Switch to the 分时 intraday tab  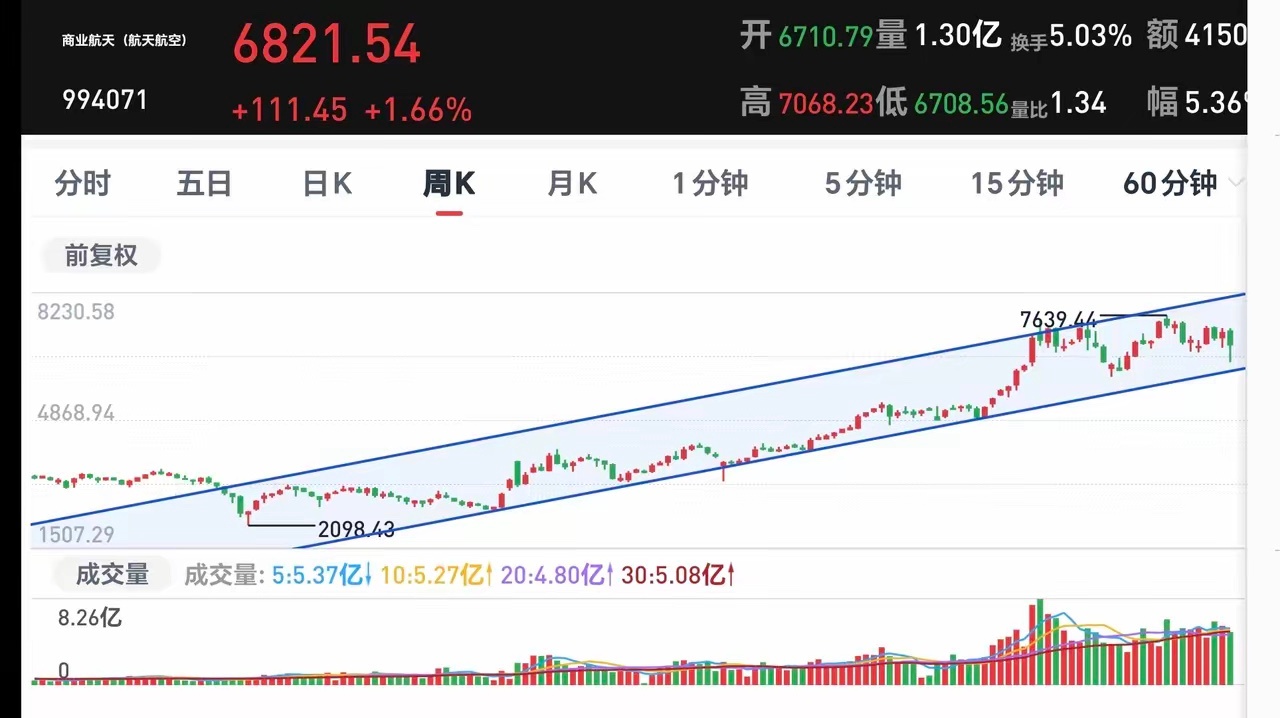(x=82, y=184)
